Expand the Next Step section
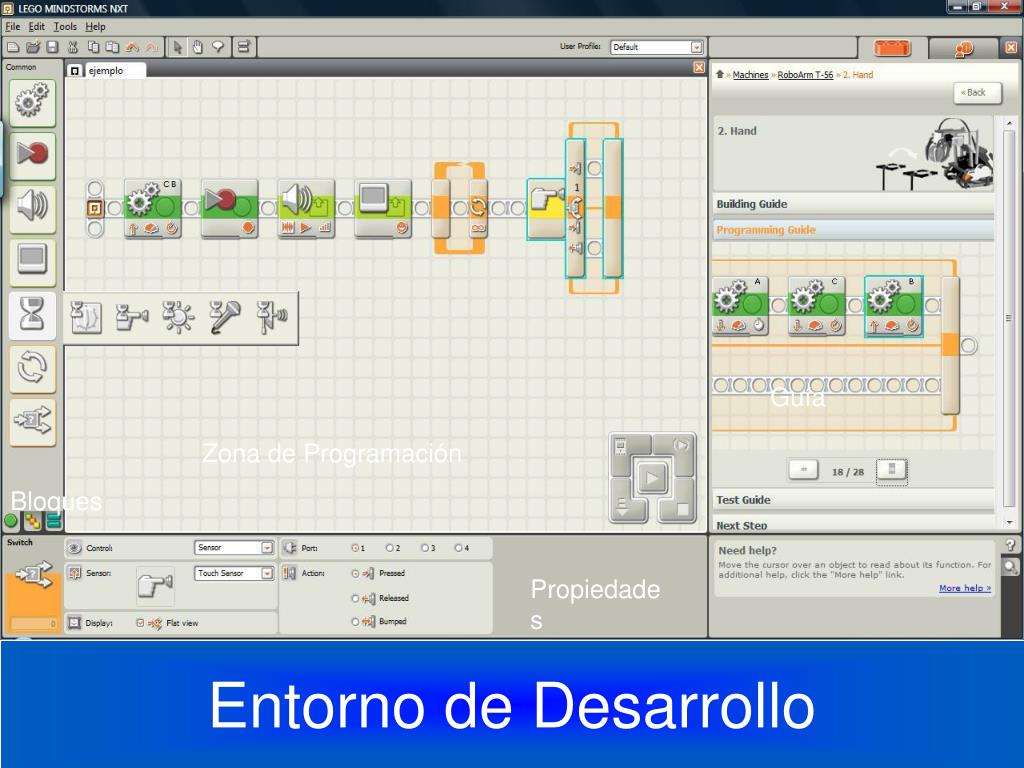 click(854, 524)
